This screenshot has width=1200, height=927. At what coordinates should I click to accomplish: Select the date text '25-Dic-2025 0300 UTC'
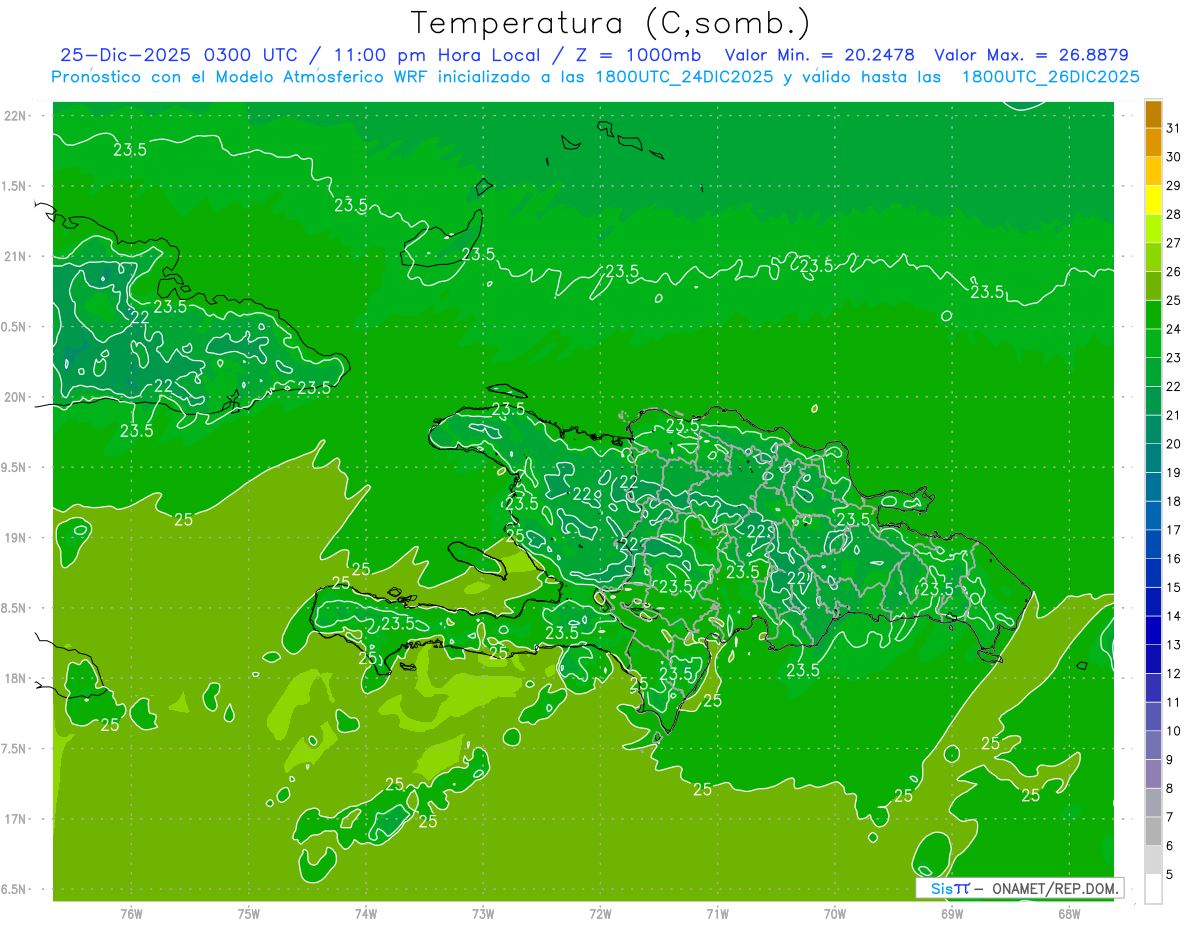tap(178, 55)
